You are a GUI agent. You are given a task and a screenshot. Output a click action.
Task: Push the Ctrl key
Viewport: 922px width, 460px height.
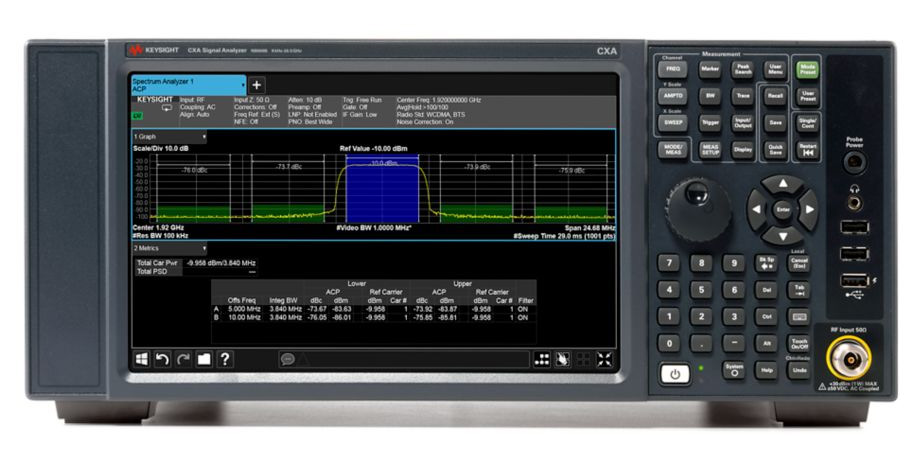[x=766, y=316]
